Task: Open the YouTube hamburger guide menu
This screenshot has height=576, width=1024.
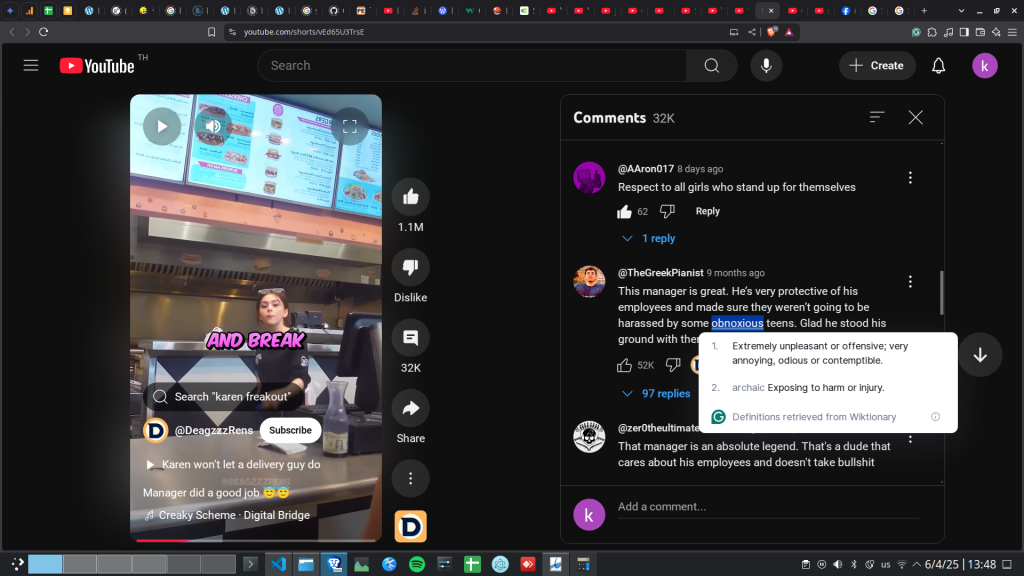Action: pyautogui.click(x=31, y=65)
